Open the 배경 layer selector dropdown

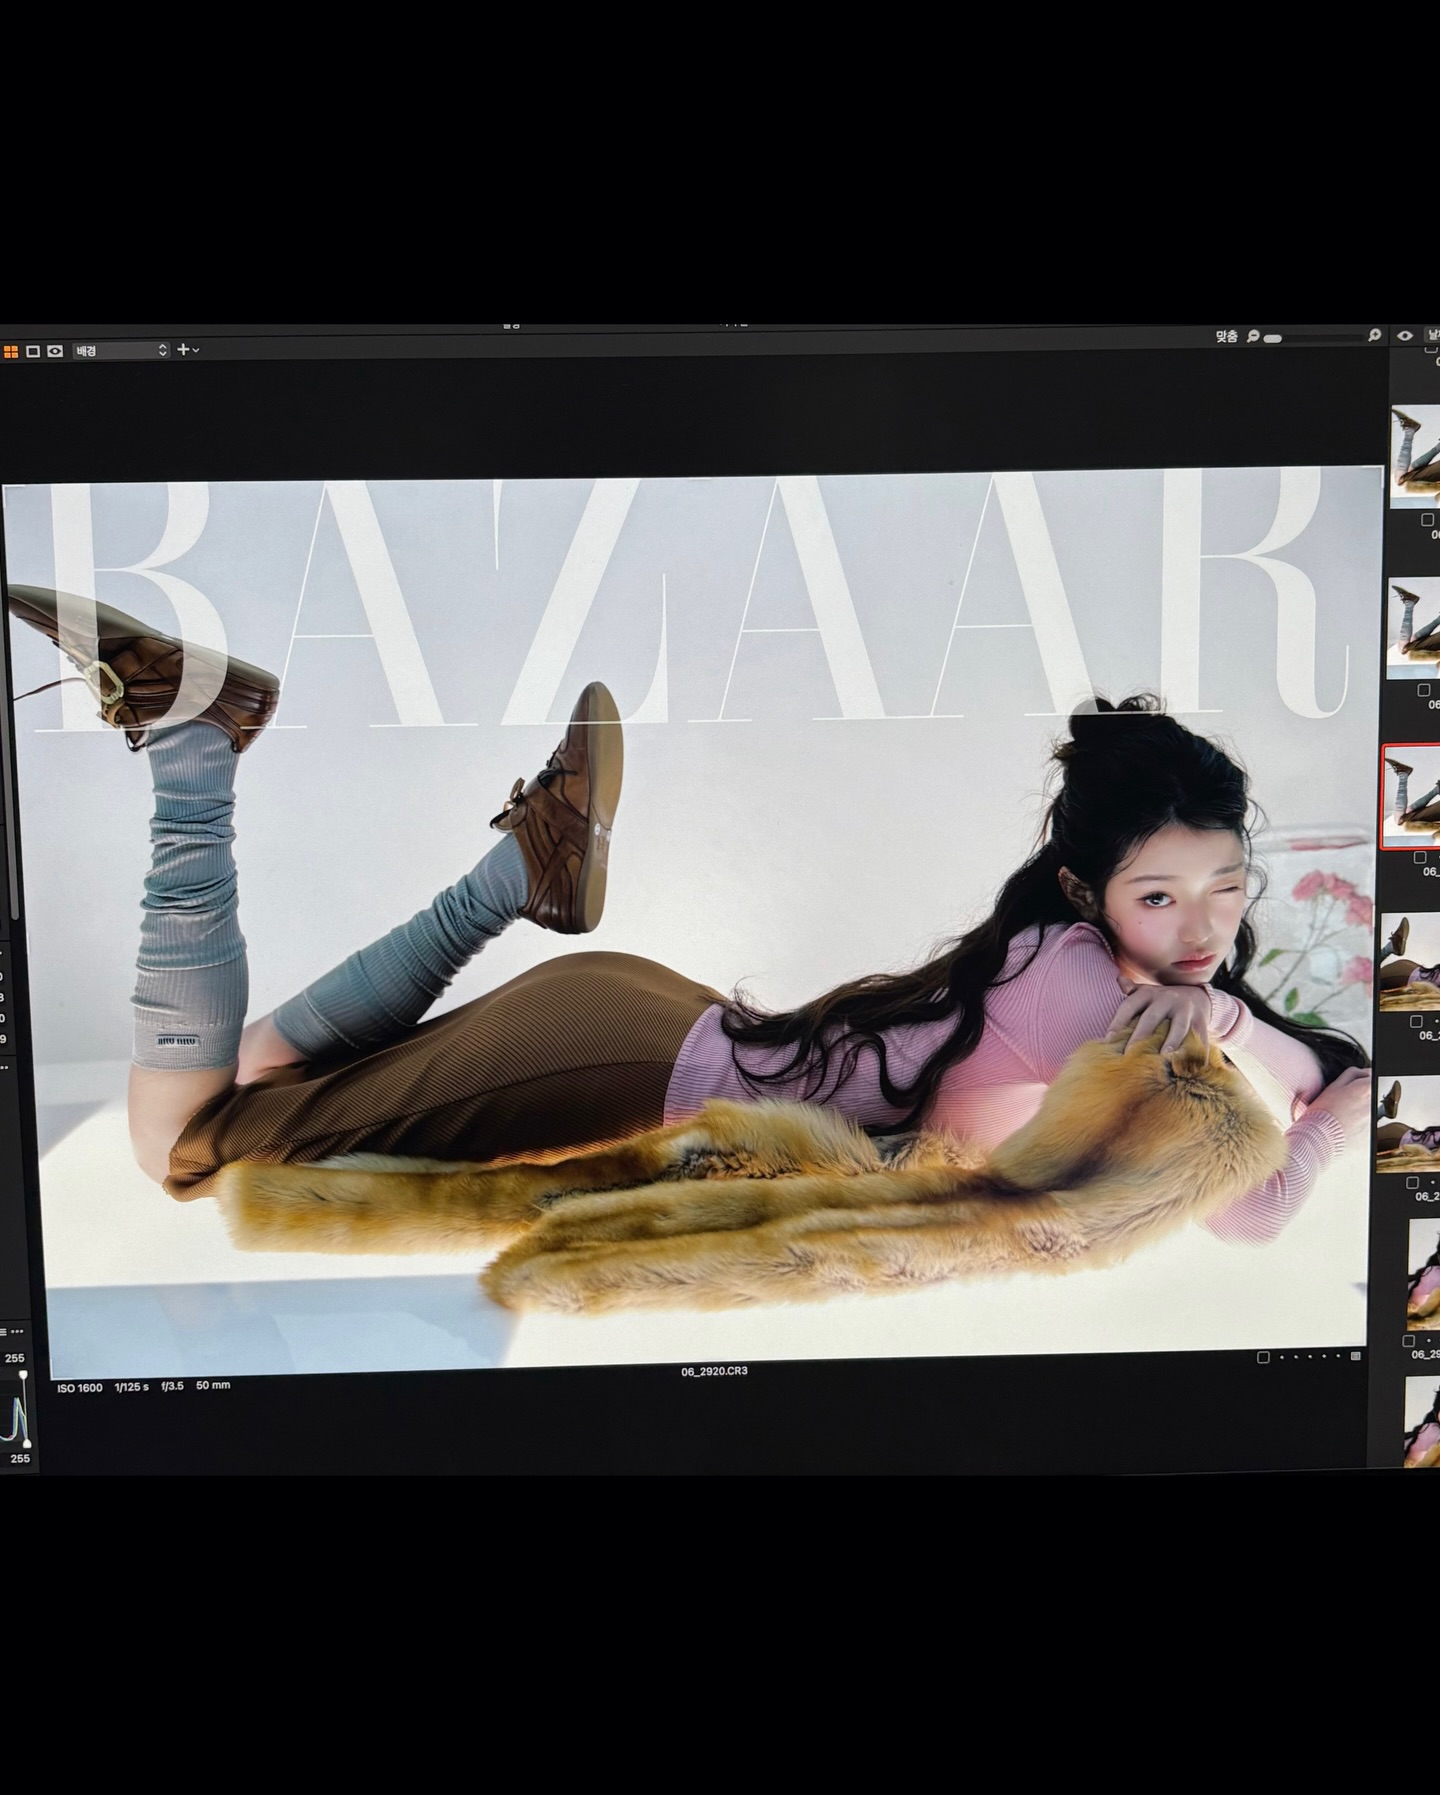click(121, 351)
